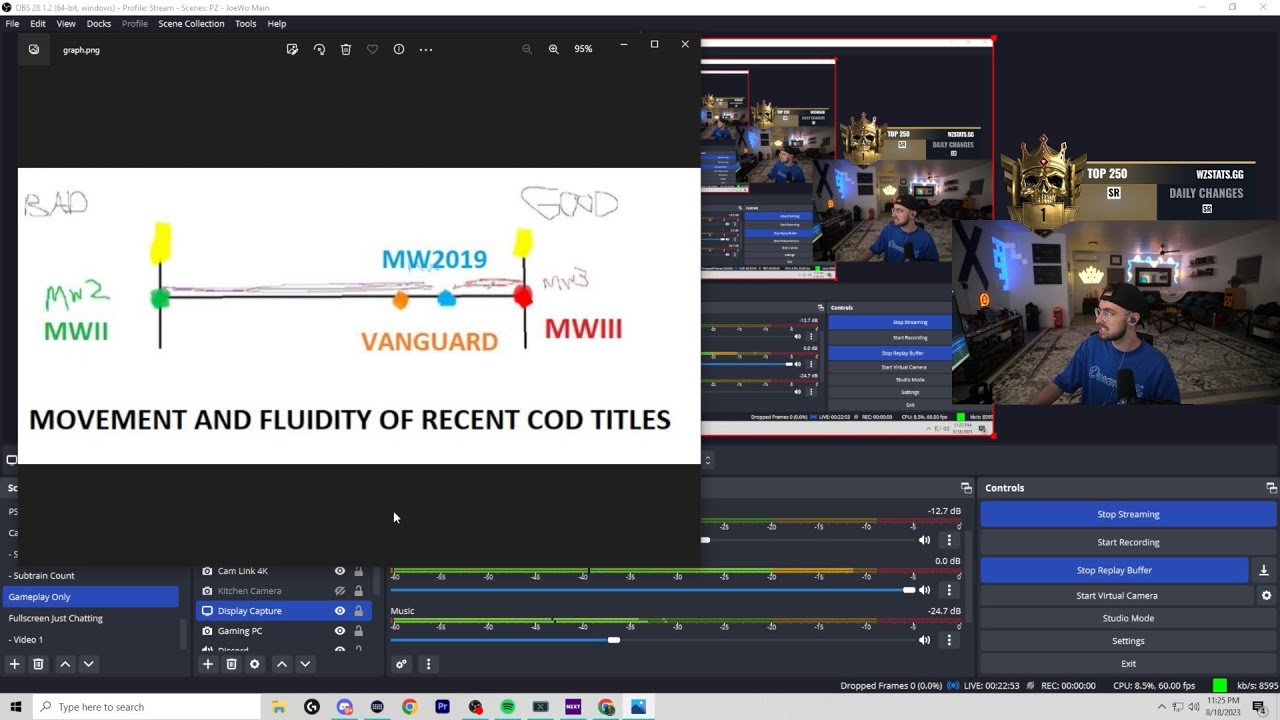Open advanced audio properties gears icon
1280x720 pixels.
401,664
